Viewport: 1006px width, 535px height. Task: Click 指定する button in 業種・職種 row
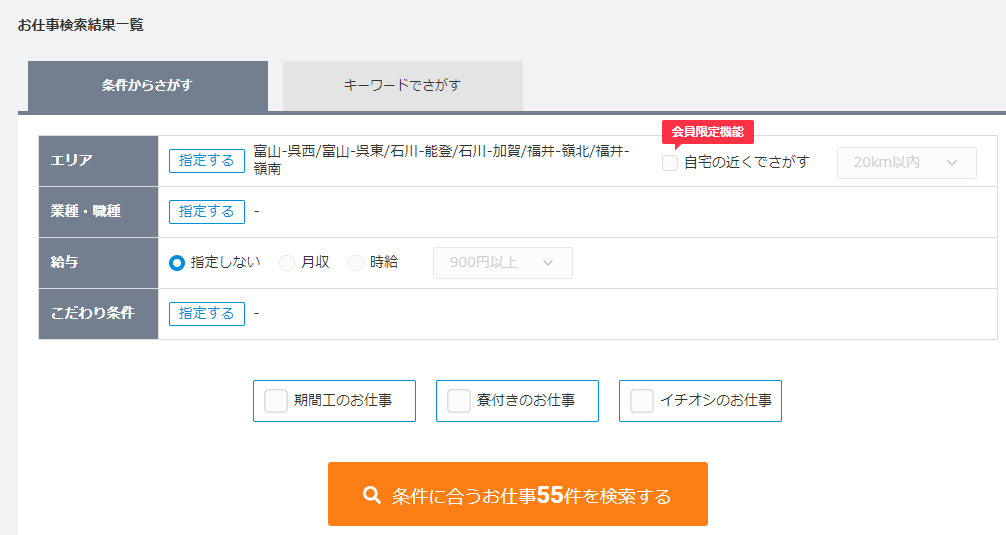coord(207,212)
